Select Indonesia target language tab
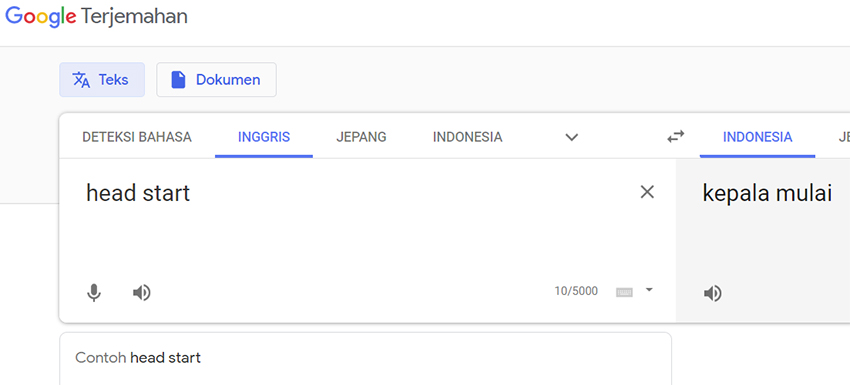Screen dimensions: 850x385 (757, 137)
